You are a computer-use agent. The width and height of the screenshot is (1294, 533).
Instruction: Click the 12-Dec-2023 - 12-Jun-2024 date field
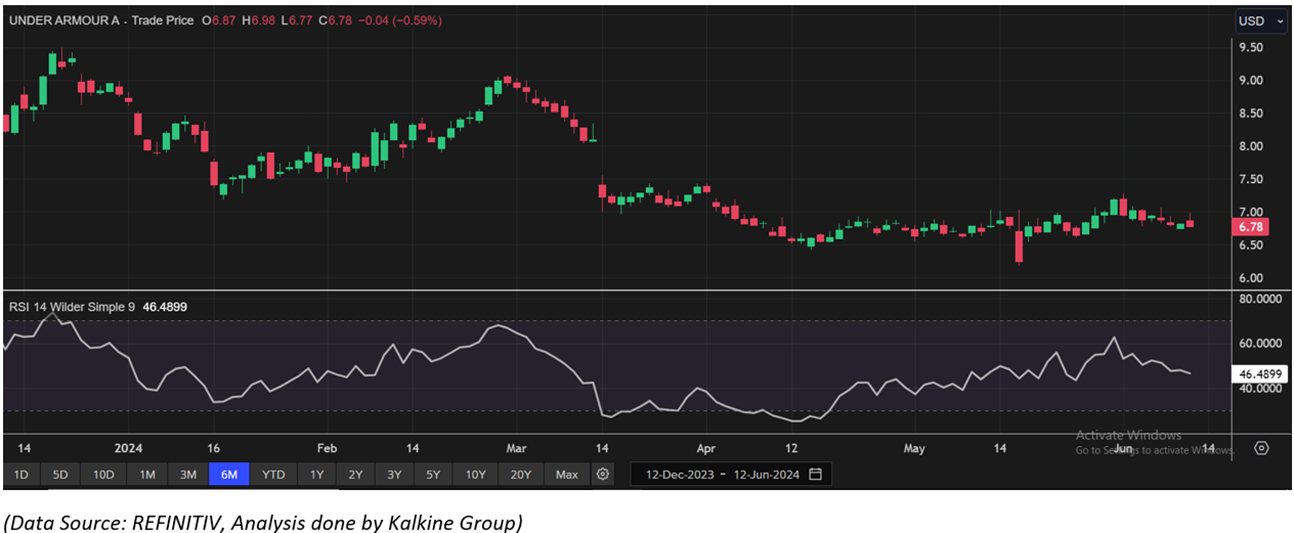730,474
